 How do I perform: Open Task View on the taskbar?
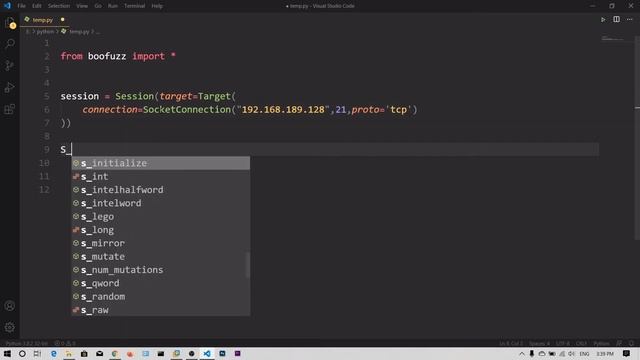(37, 353)
